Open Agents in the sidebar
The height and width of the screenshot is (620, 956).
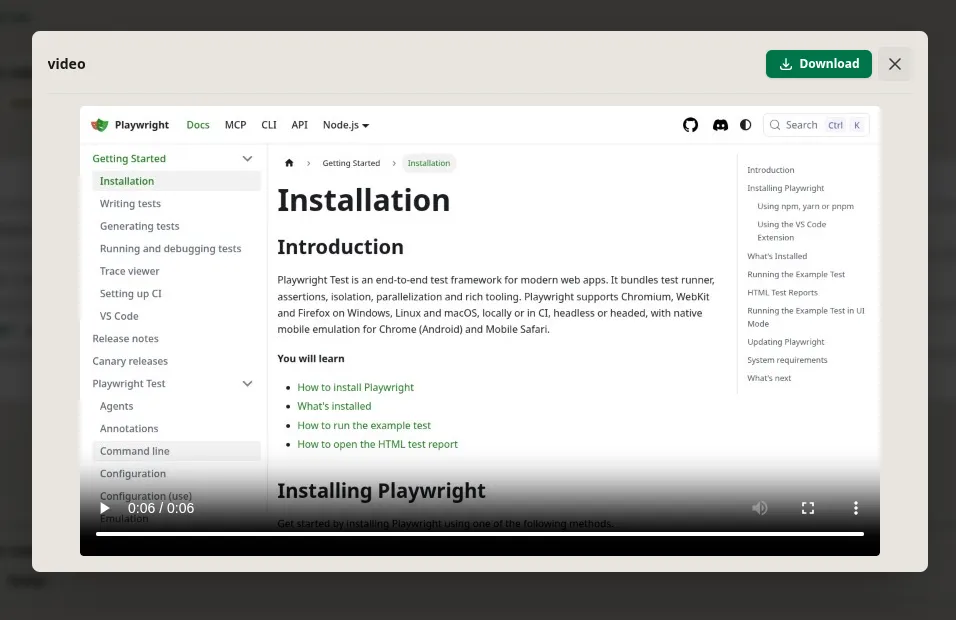[116, 407]
